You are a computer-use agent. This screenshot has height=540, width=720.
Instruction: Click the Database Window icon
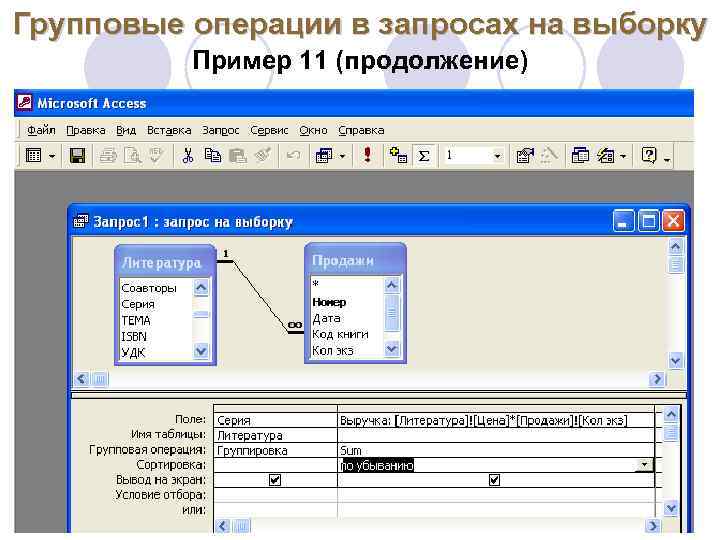pos(580,156)
